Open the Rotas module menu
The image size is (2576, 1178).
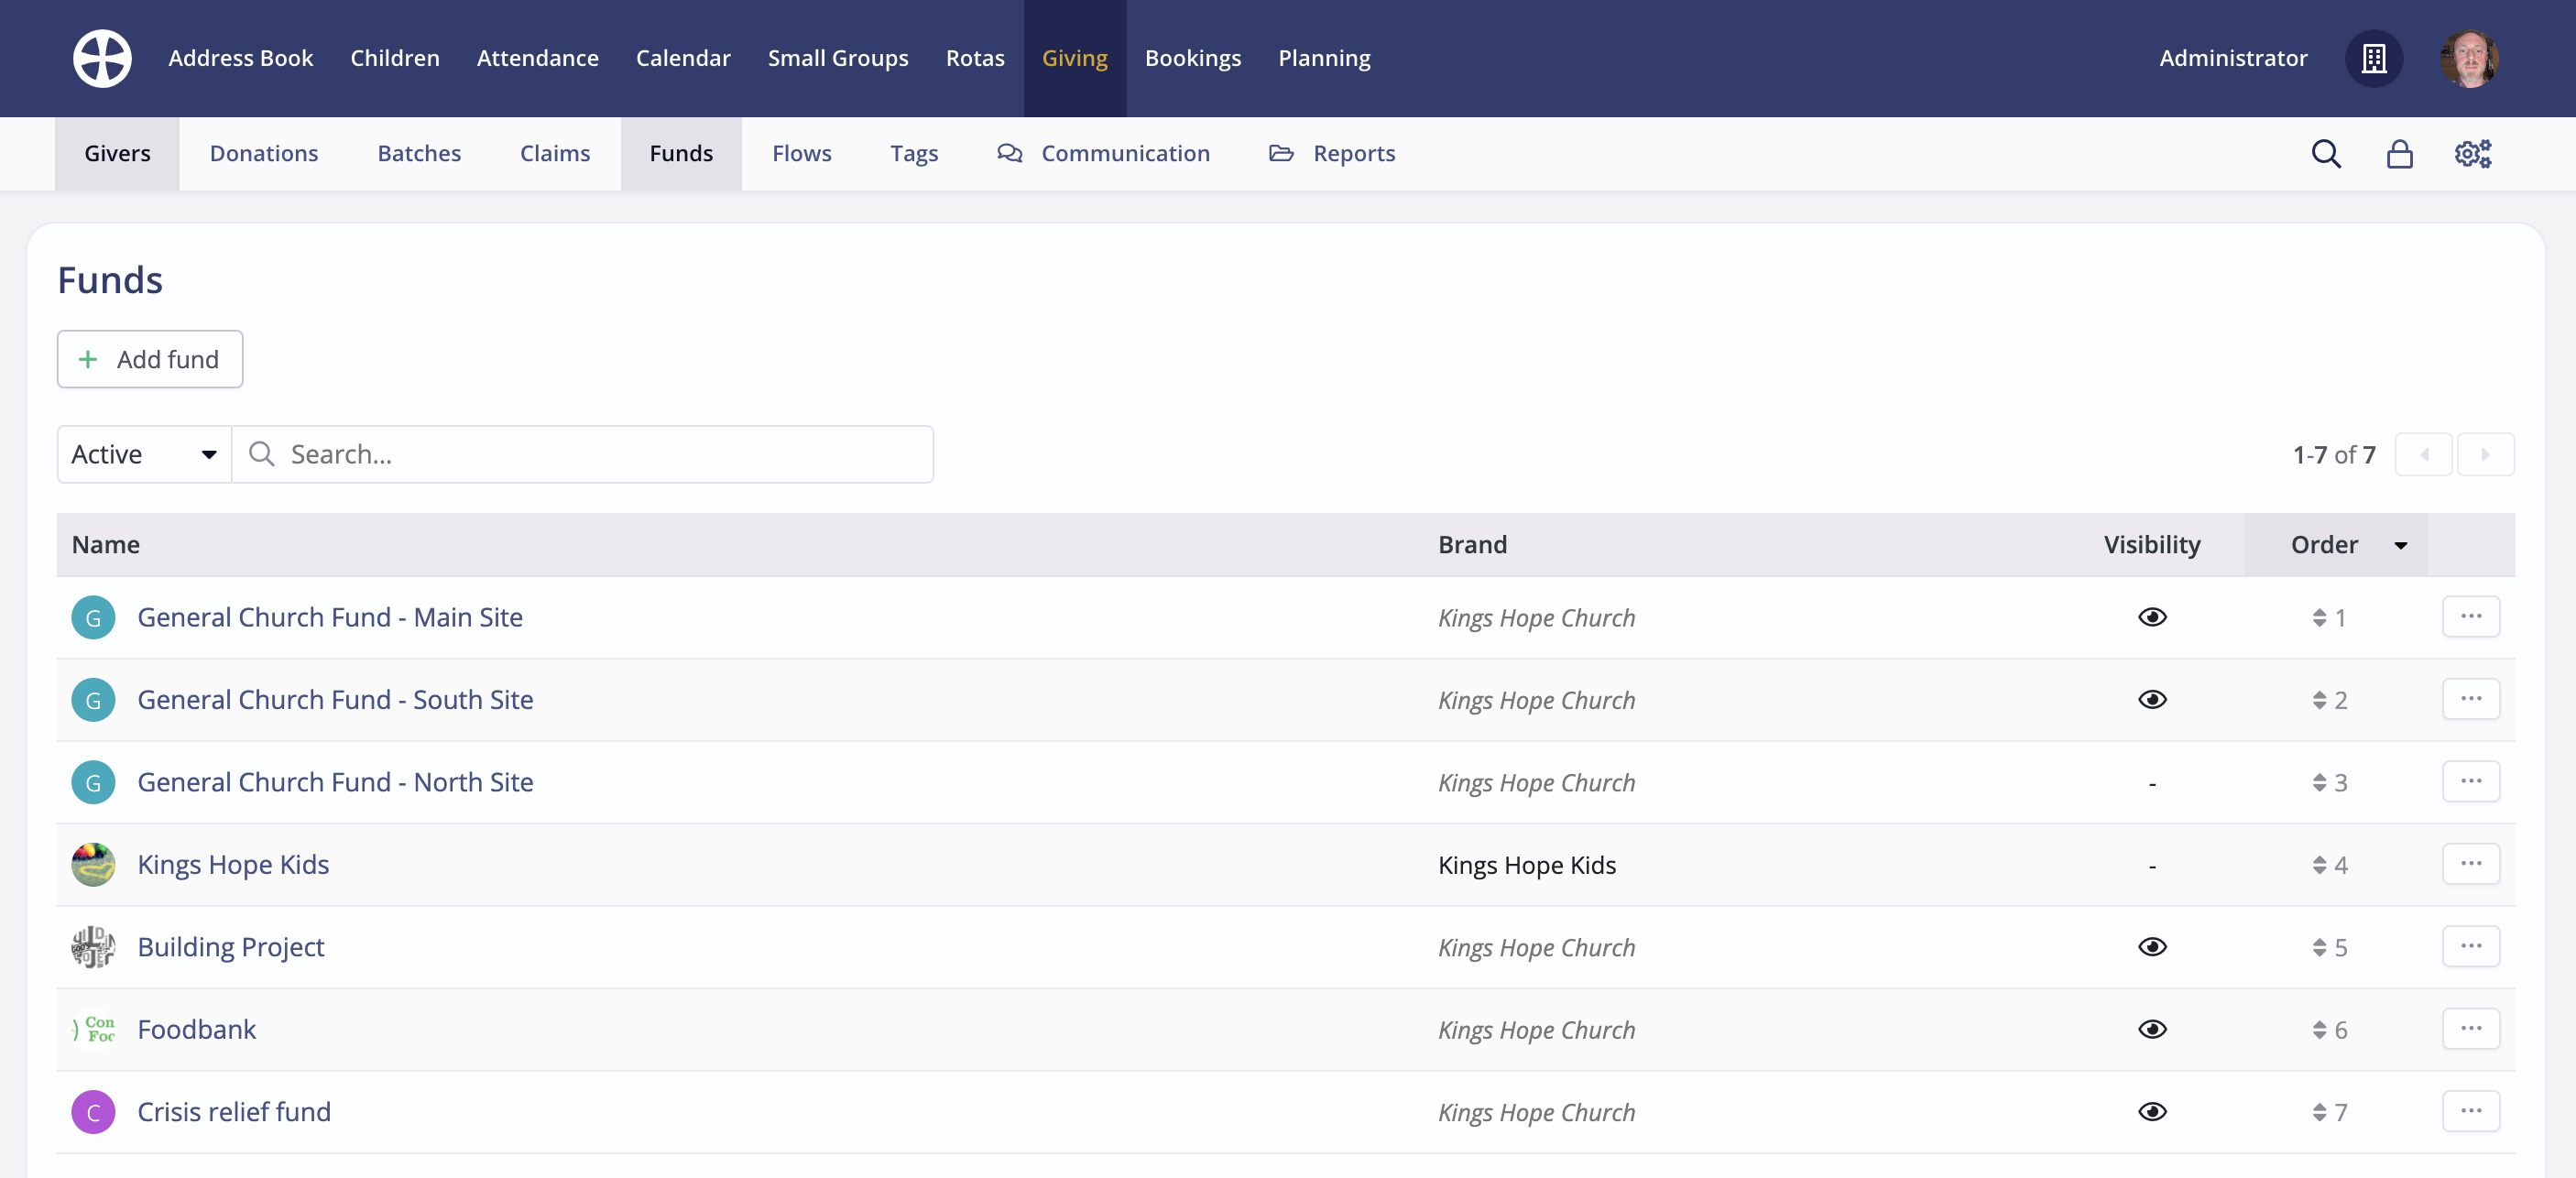point(975,57)
